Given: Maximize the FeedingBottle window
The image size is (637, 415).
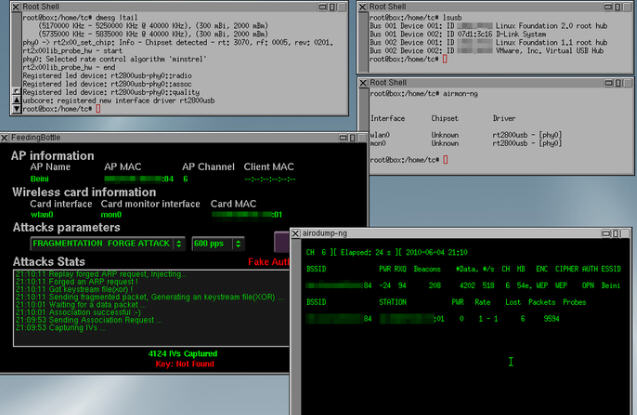Looking at the screenshot, I should pos(352,138).
